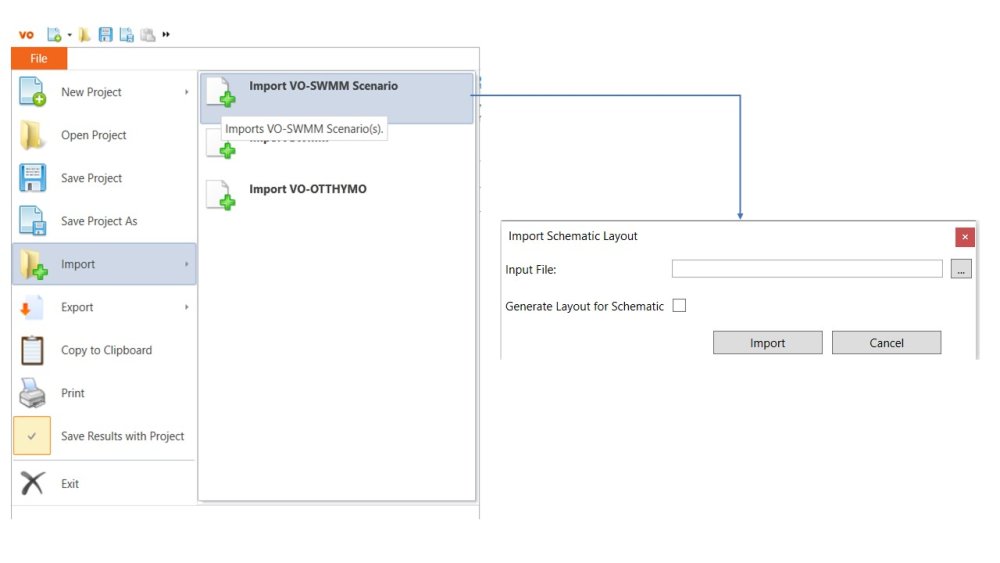The height and width of the screenshot is (563, 1000).
Task: Click the open folder icon in quick access toolbar
Action: [84, 34]
